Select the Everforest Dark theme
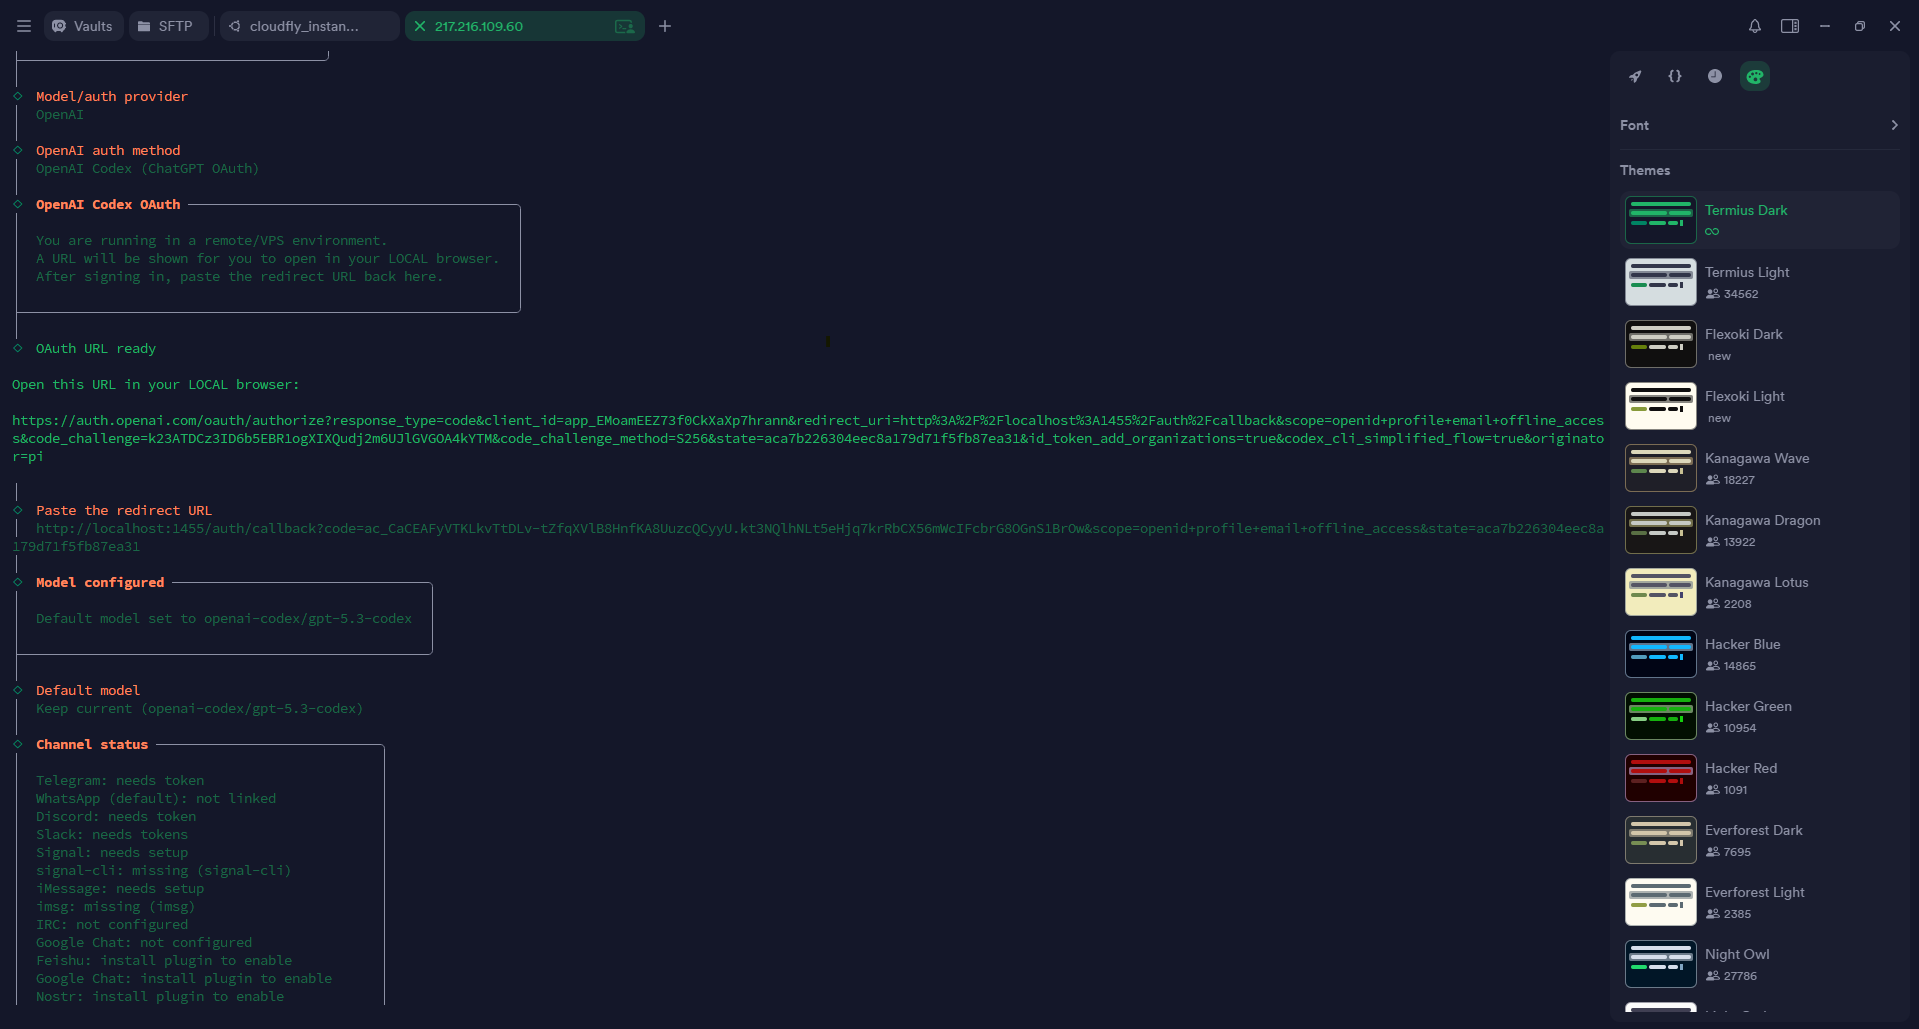1919x1029 pixels. click(x=1759, y=840)
